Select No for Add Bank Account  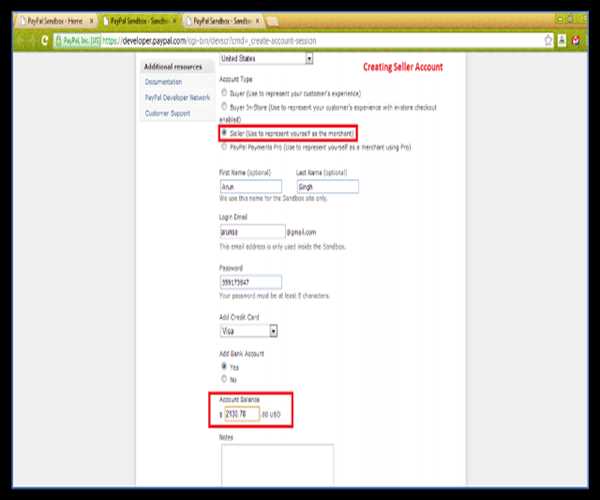(223, 379)
